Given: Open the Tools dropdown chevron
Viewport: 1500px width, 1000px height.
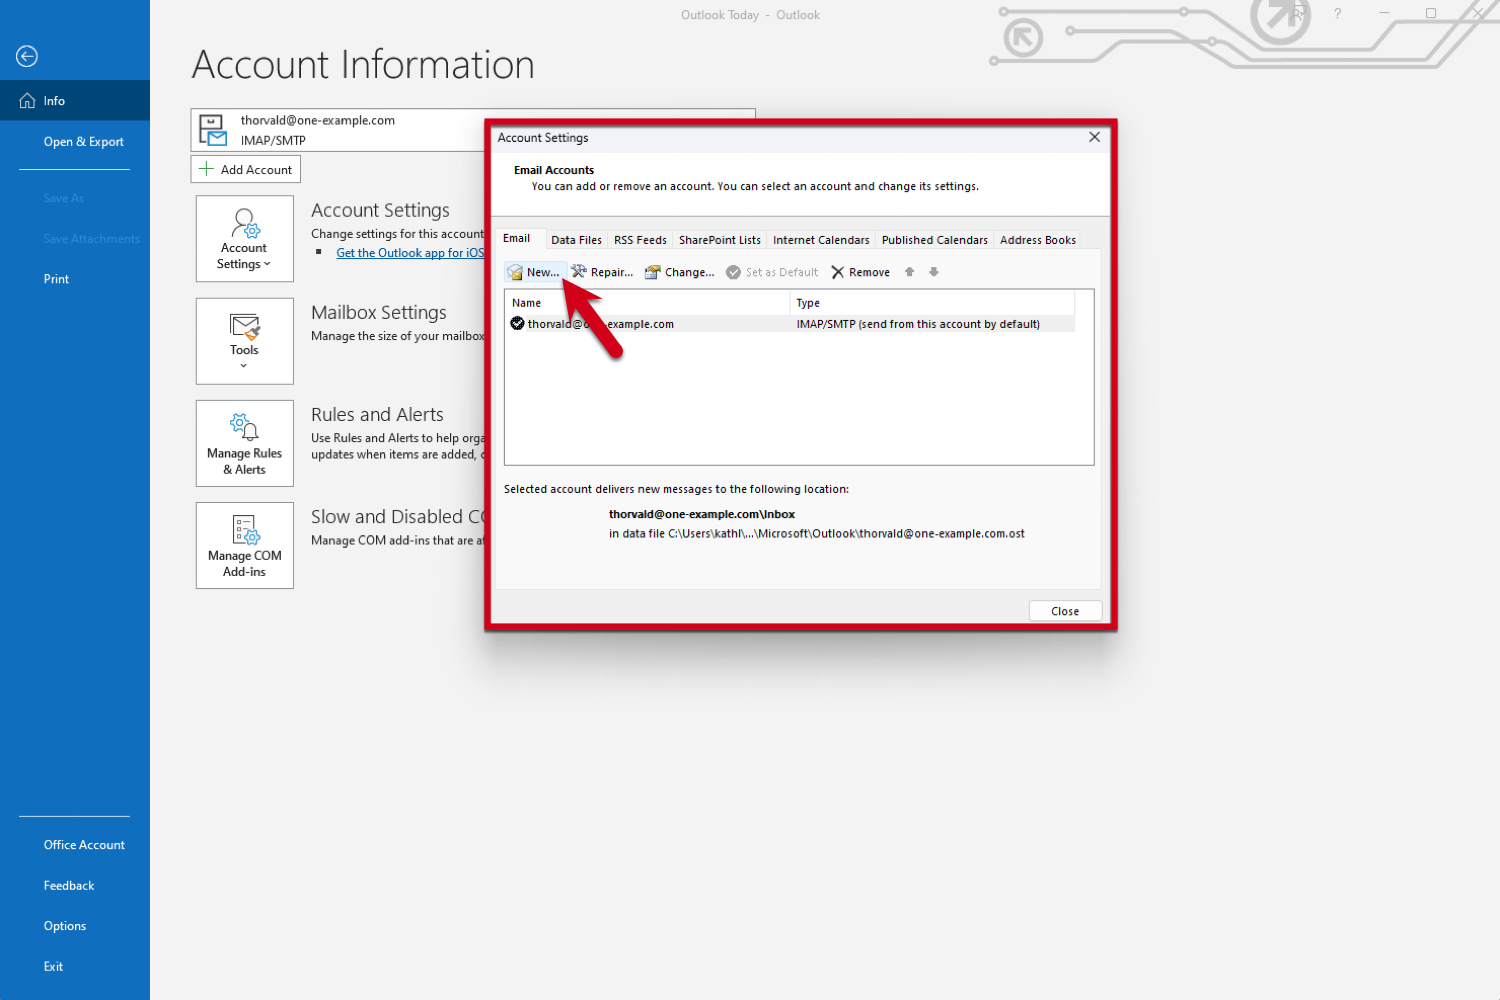Looking at the screenshot, I should [x=244, y=364].
